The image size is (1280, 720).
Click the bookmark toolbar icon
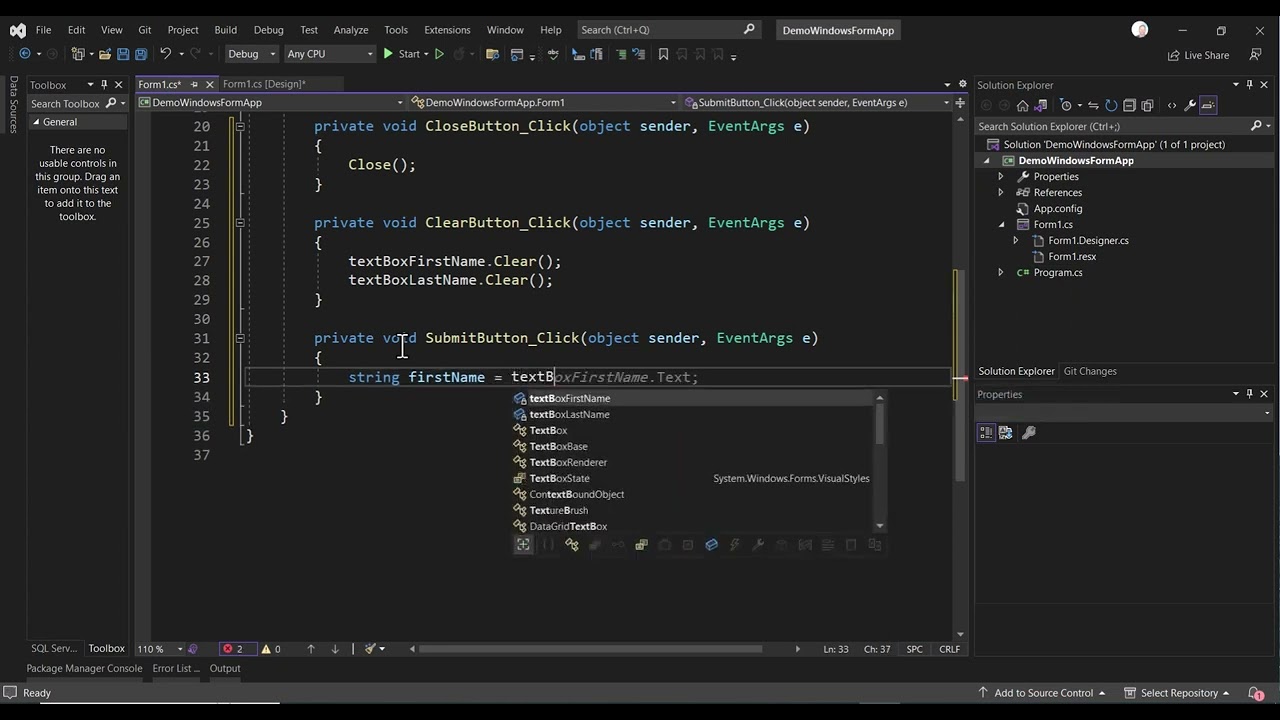pyautogui.click(x=663, y=54)
